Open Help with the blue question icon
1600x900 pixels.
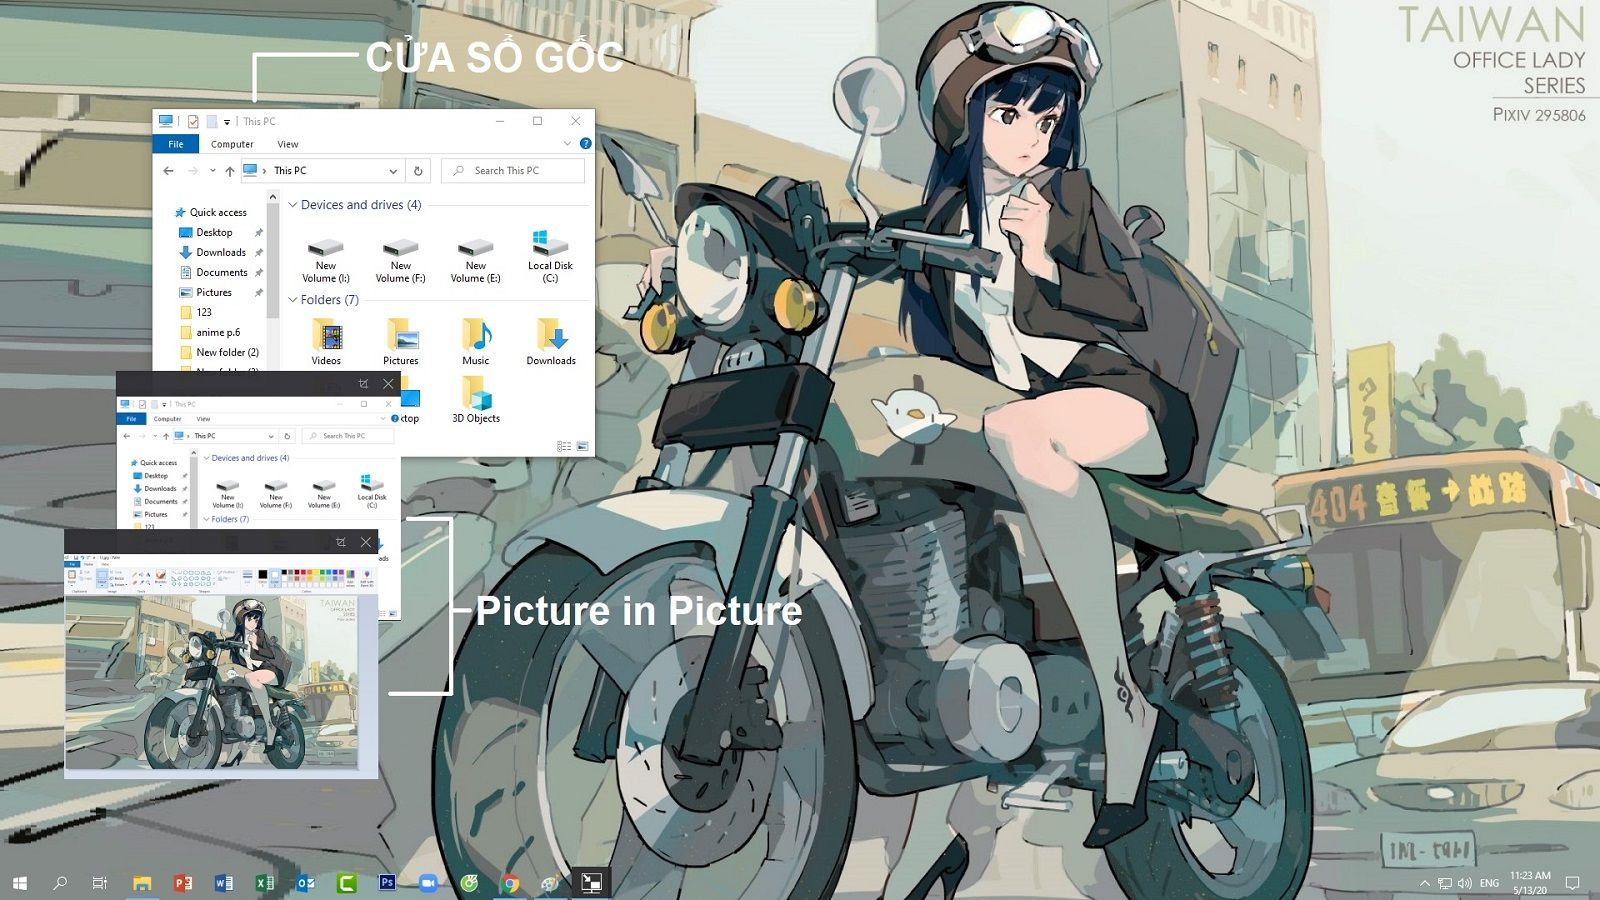point(586,144)
